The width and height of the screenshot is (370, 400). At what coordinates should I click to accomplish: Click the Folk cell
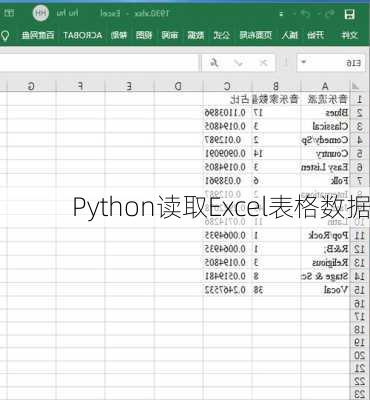click(x=325, y=181)
